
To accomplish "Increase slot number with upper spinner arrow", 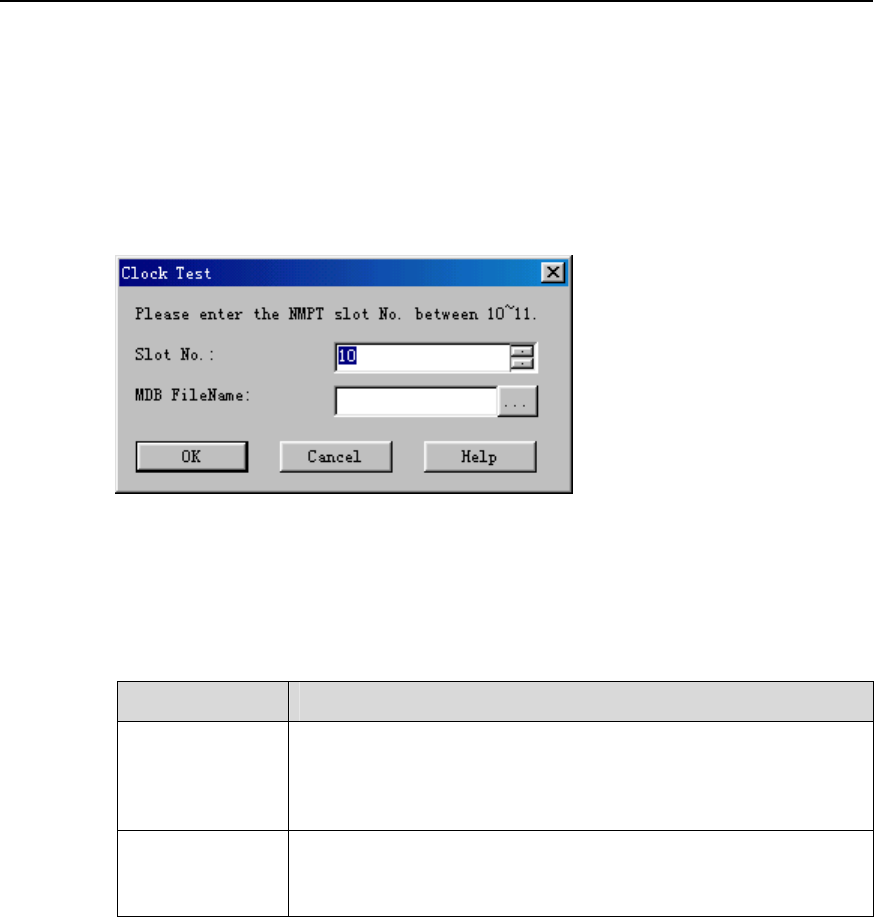I will click(x=522, y=351).
